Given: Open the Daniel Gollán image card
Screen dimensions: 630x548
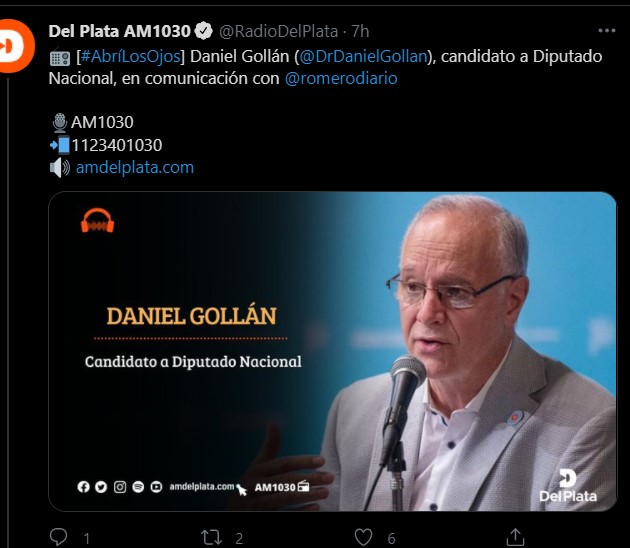Looking at the screenshot, I should point(332,352).
